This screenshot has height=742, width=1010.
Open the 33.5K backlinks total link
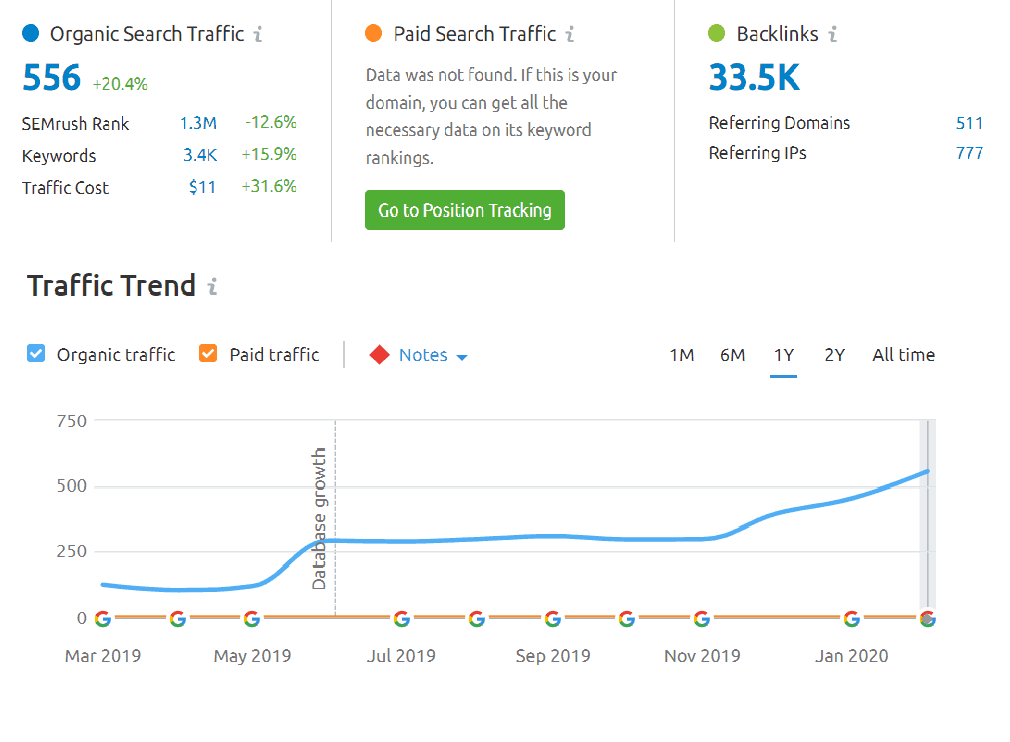click(x=754, y=77)
